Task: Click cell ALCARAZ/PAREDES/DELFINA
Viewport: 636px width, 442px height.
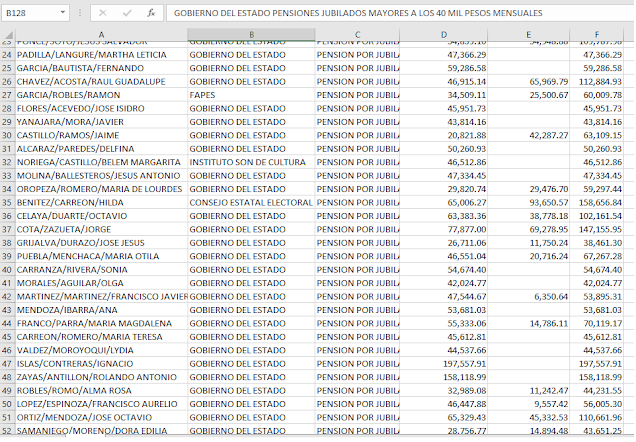Action: [101, 149]
